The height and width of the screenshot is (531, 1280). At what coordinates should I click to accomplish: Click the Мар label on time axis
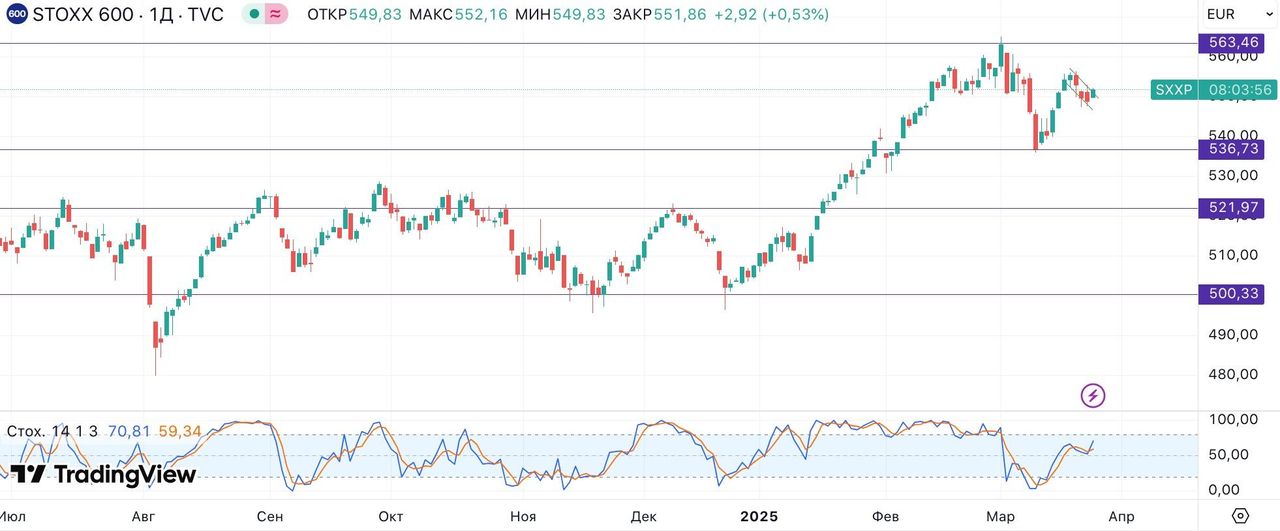(1000, 516)
